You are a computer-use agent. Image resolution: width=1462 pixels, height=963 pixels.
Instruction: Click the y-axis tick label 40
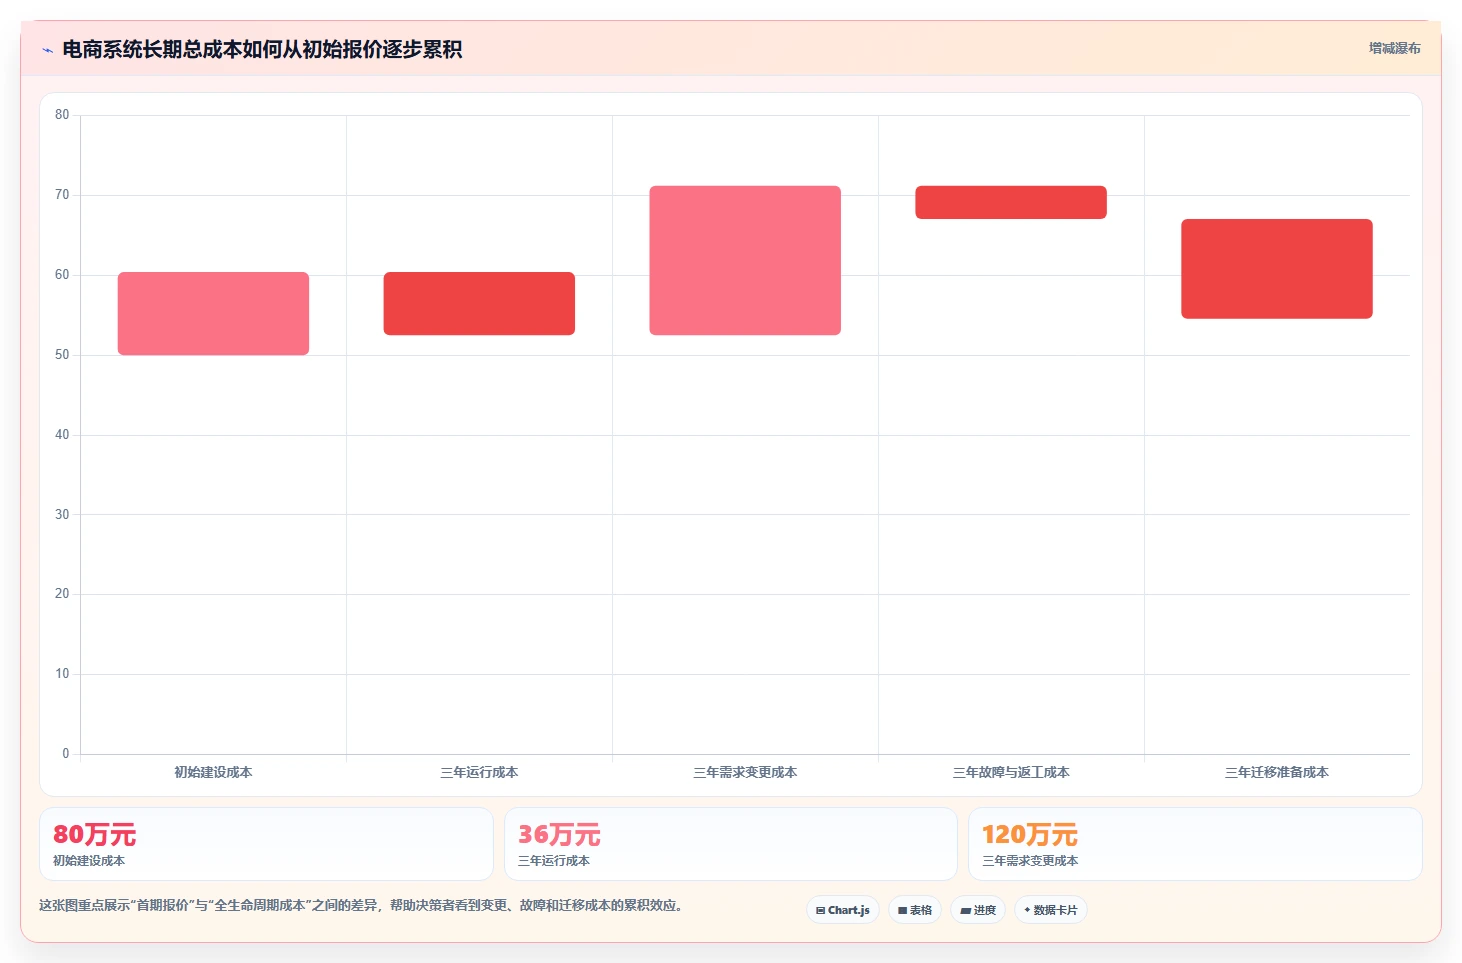click(x=62, y=435)
